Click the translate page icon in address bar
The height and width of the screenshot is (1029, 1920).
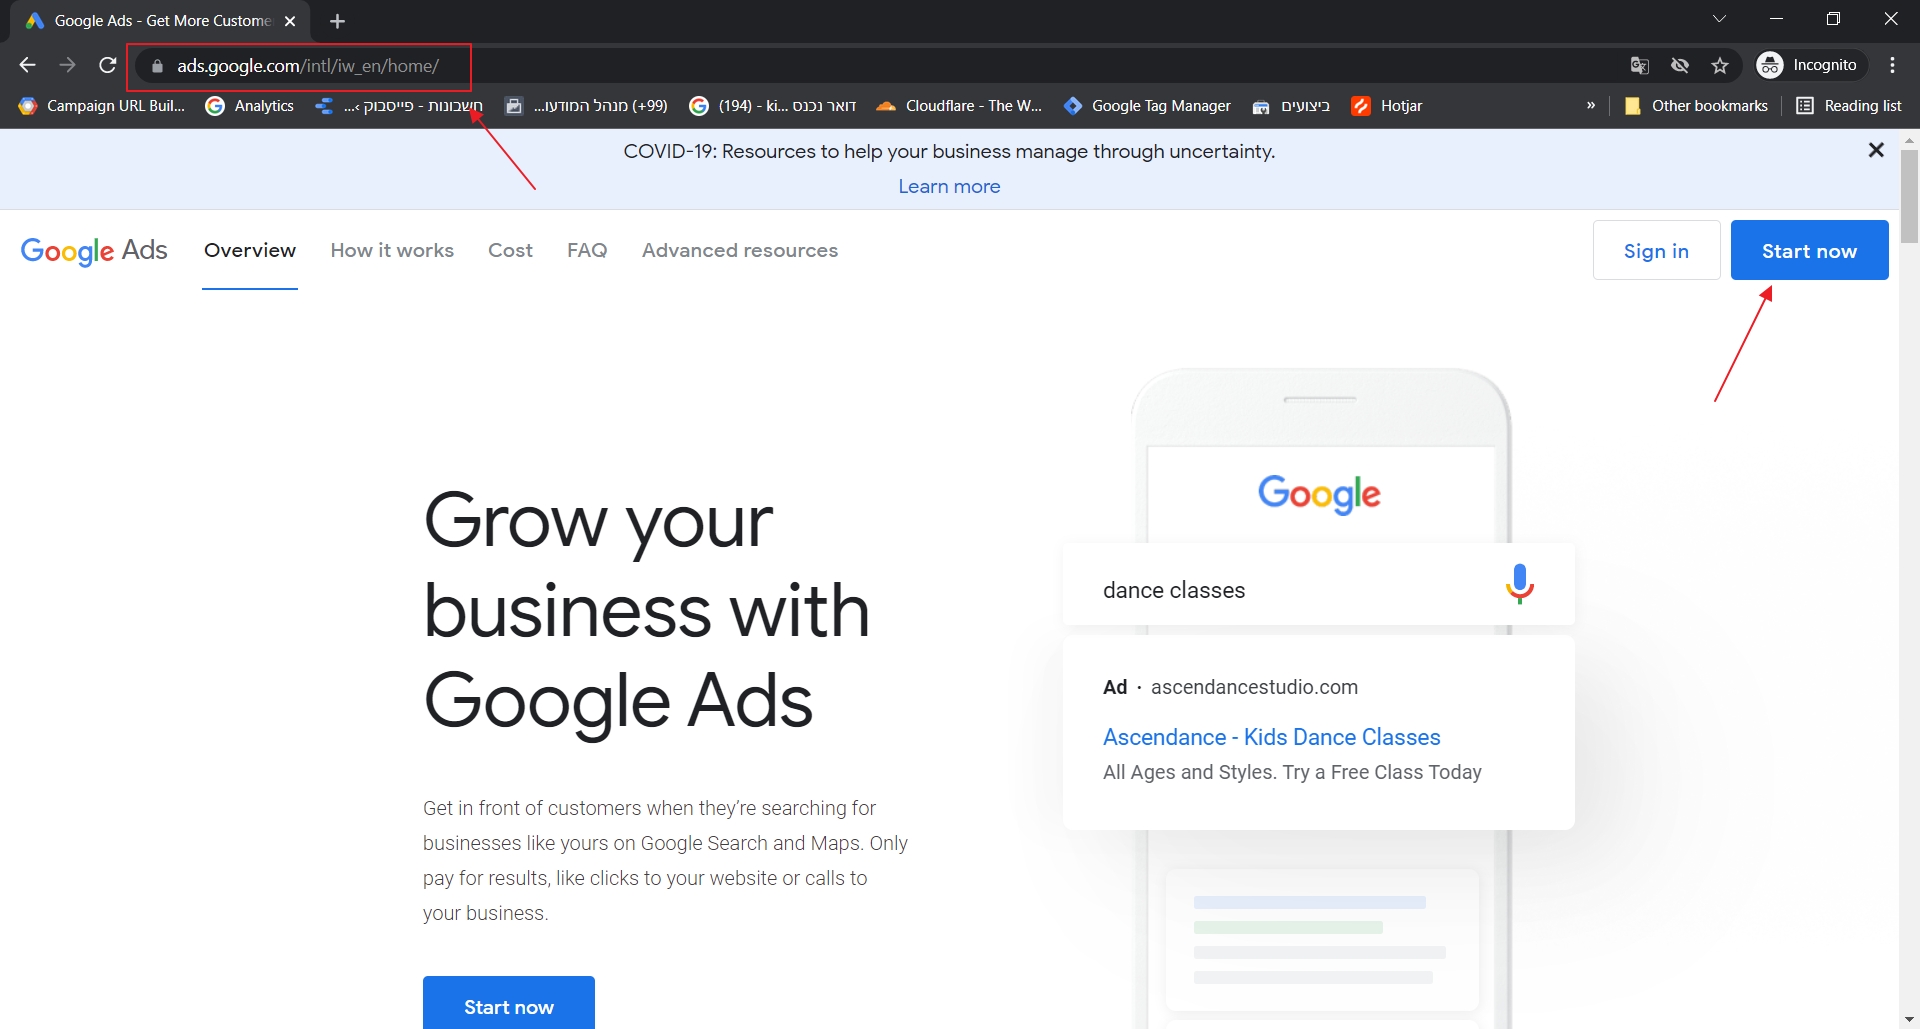1639,66
